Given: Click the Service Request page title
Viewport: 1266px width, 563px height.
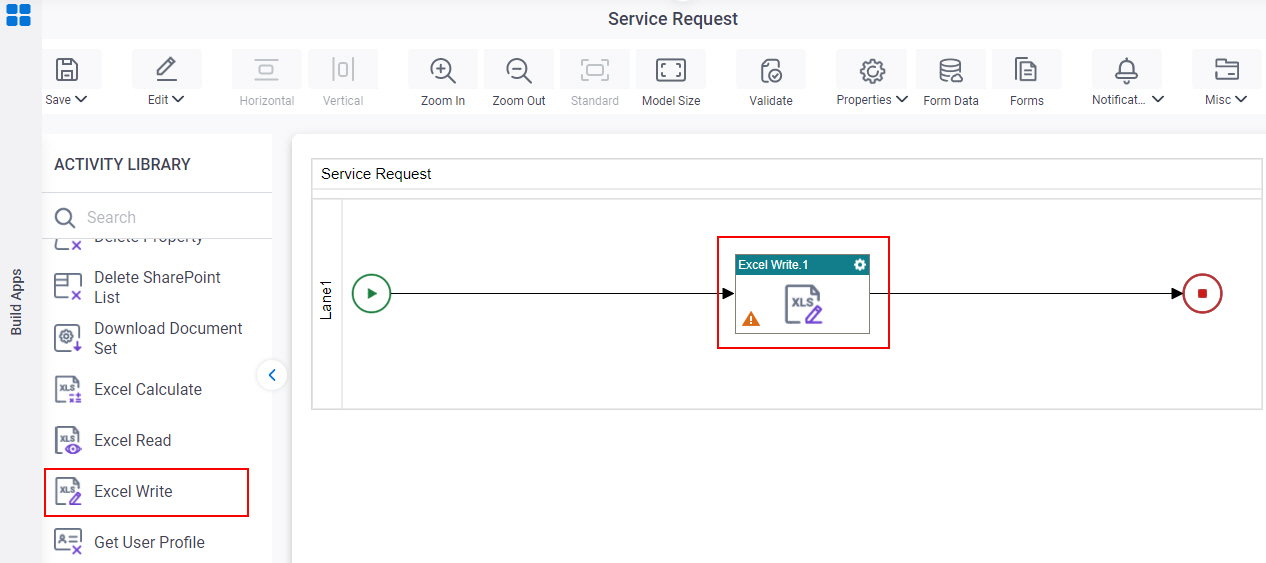Looking at the screenshot, I should [673, 19].
